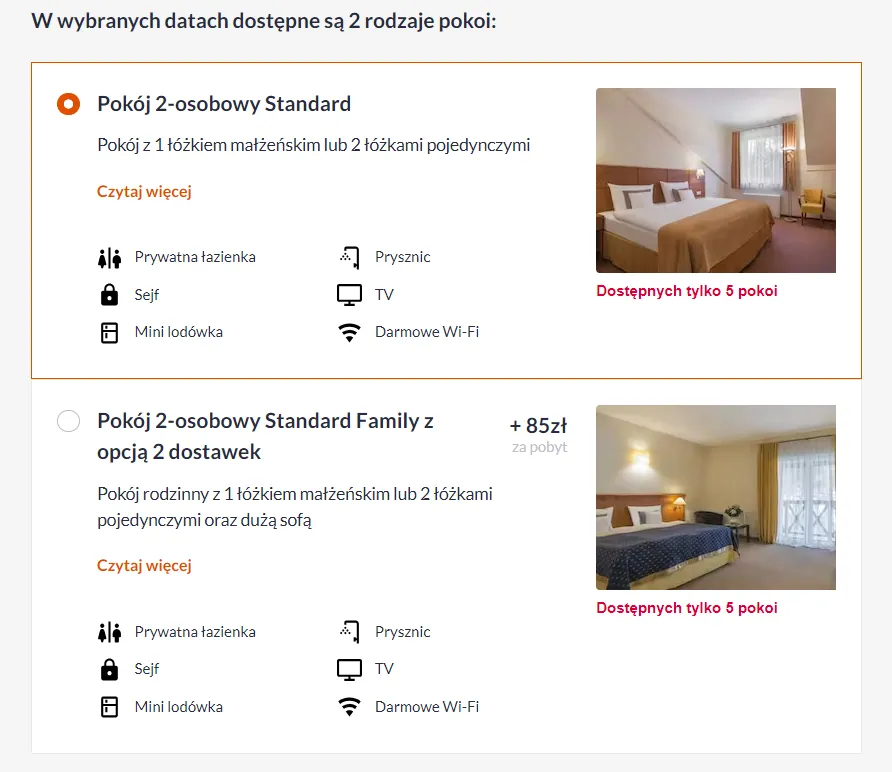This screenshot has width=892, height=772.
Task: Click the TV icon in Family room
Action: point(348,669)
